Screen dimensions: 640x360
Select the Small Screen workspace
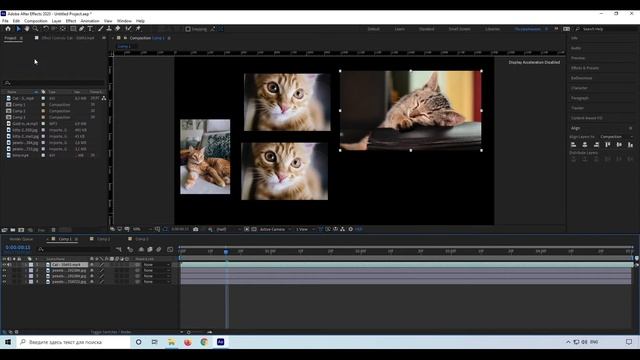tap(460, 29)
